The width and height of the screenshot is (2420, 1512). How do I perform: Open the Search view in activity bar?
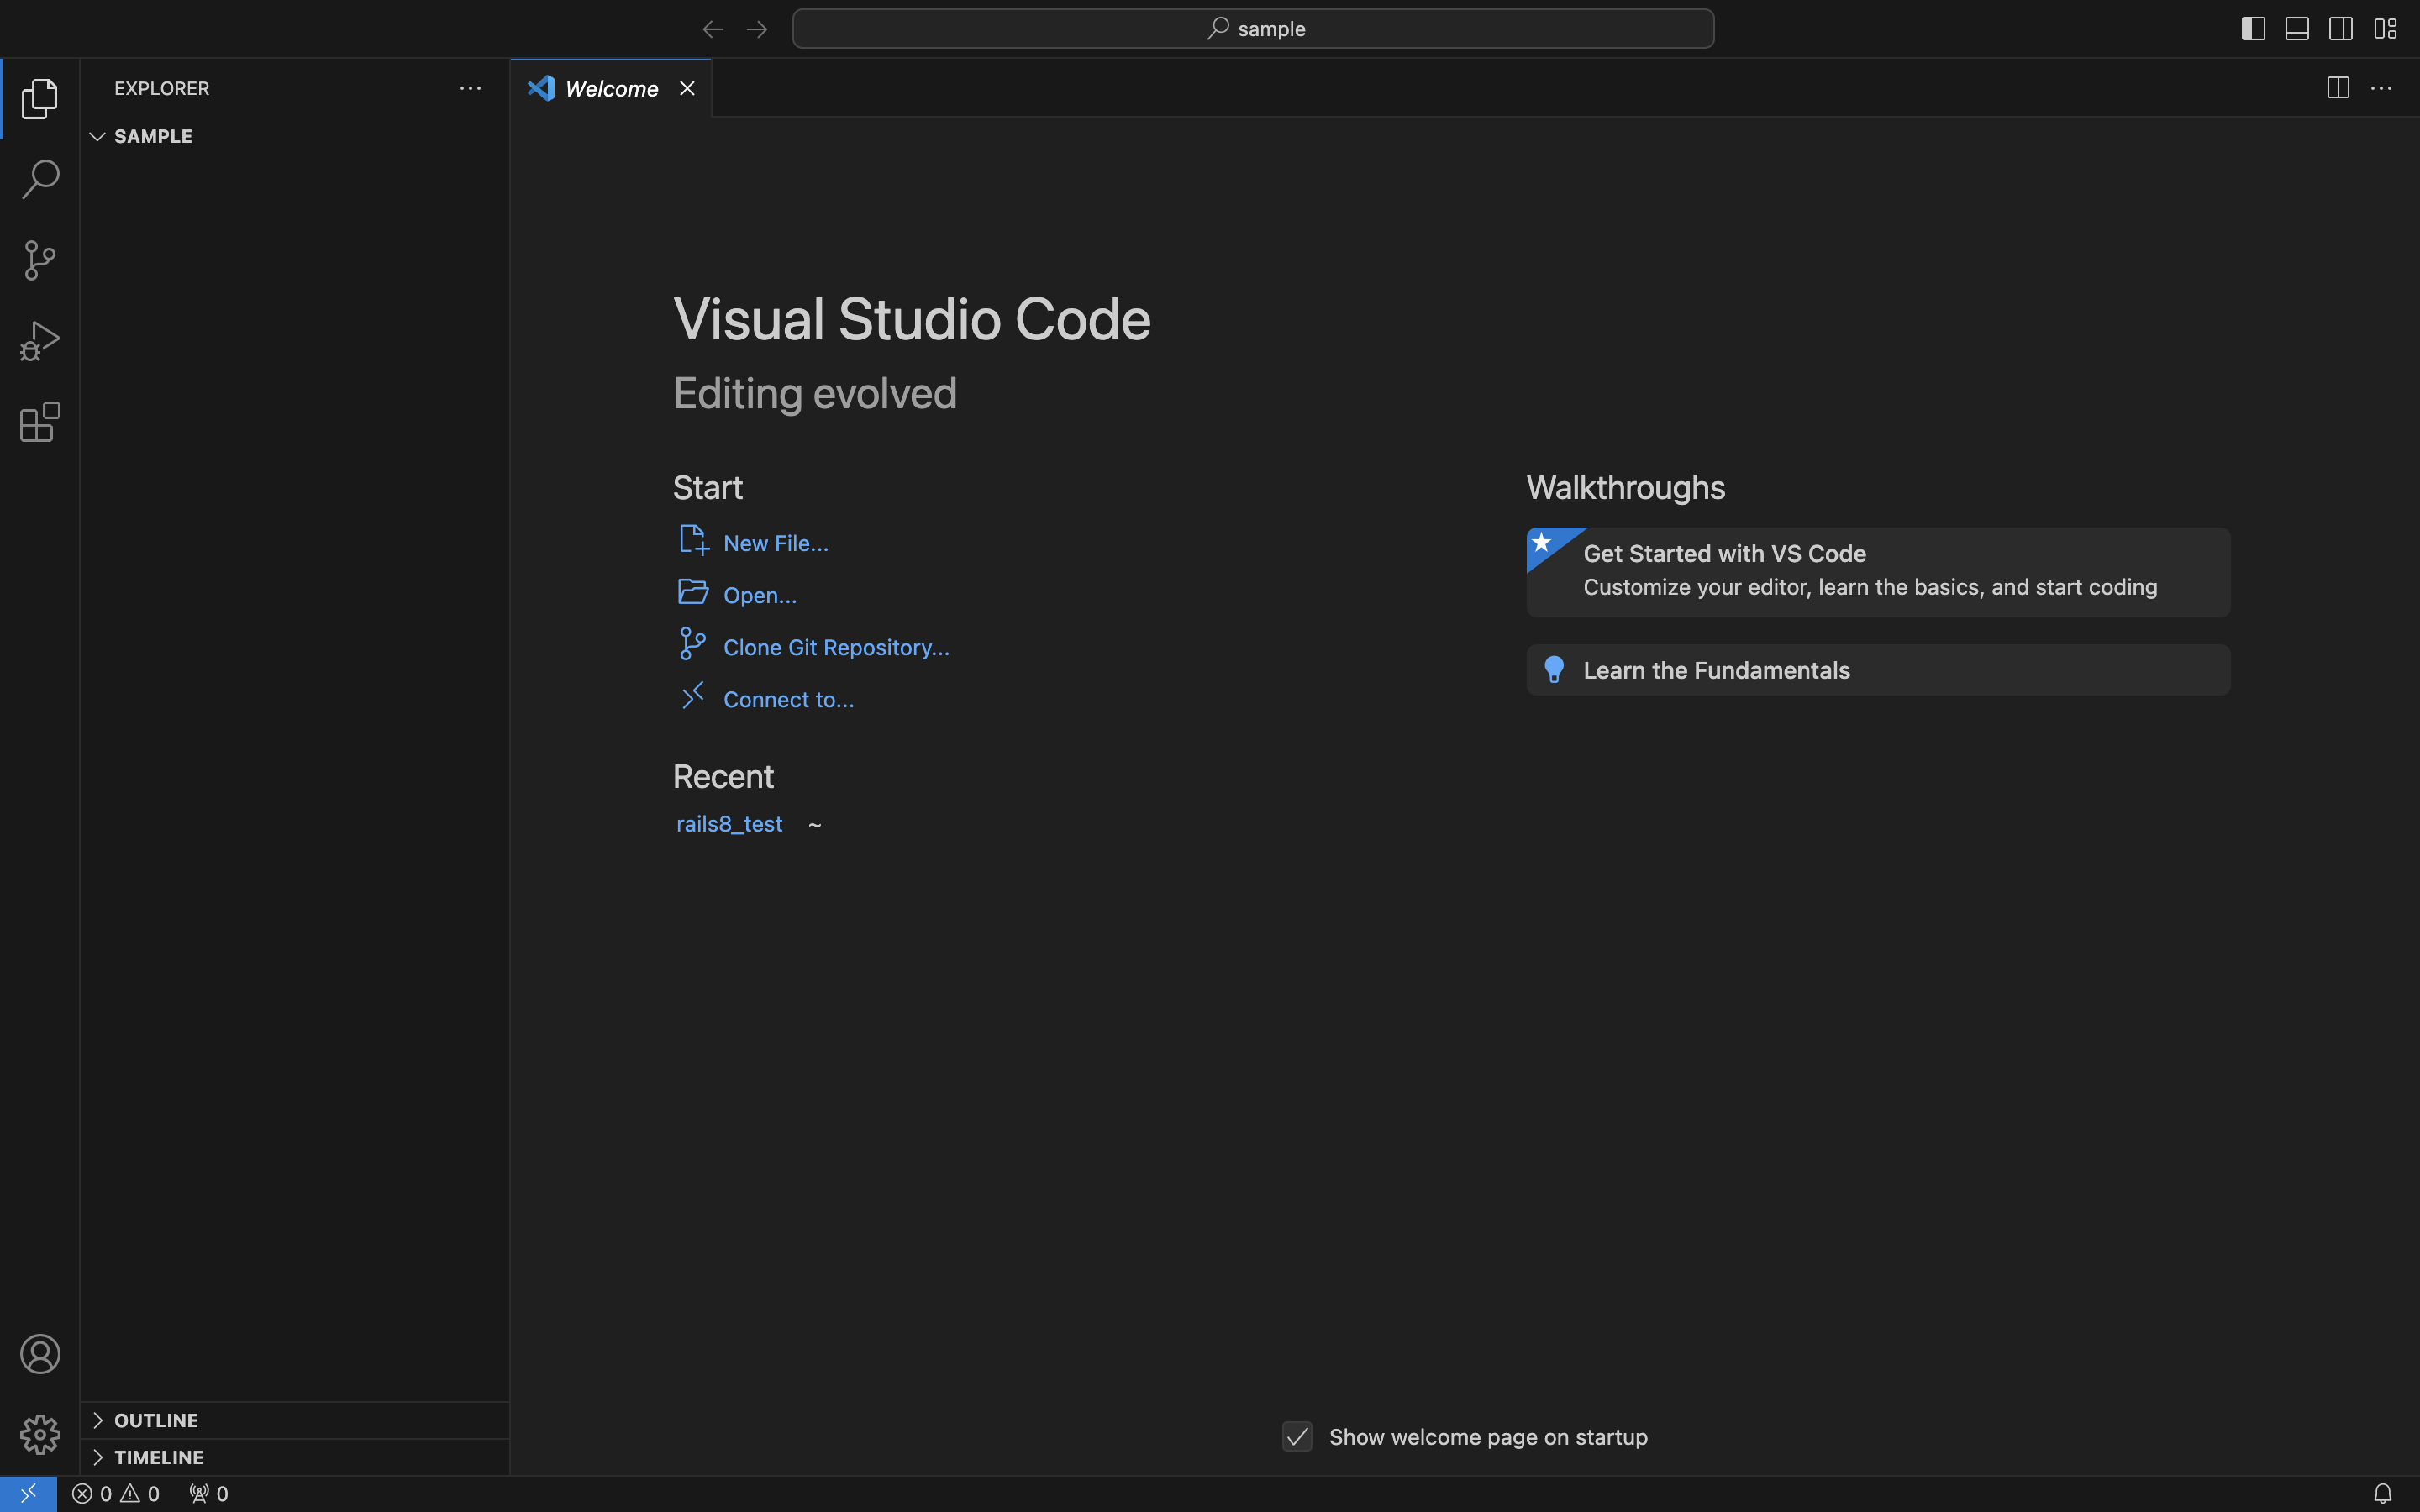pos(40,180)
